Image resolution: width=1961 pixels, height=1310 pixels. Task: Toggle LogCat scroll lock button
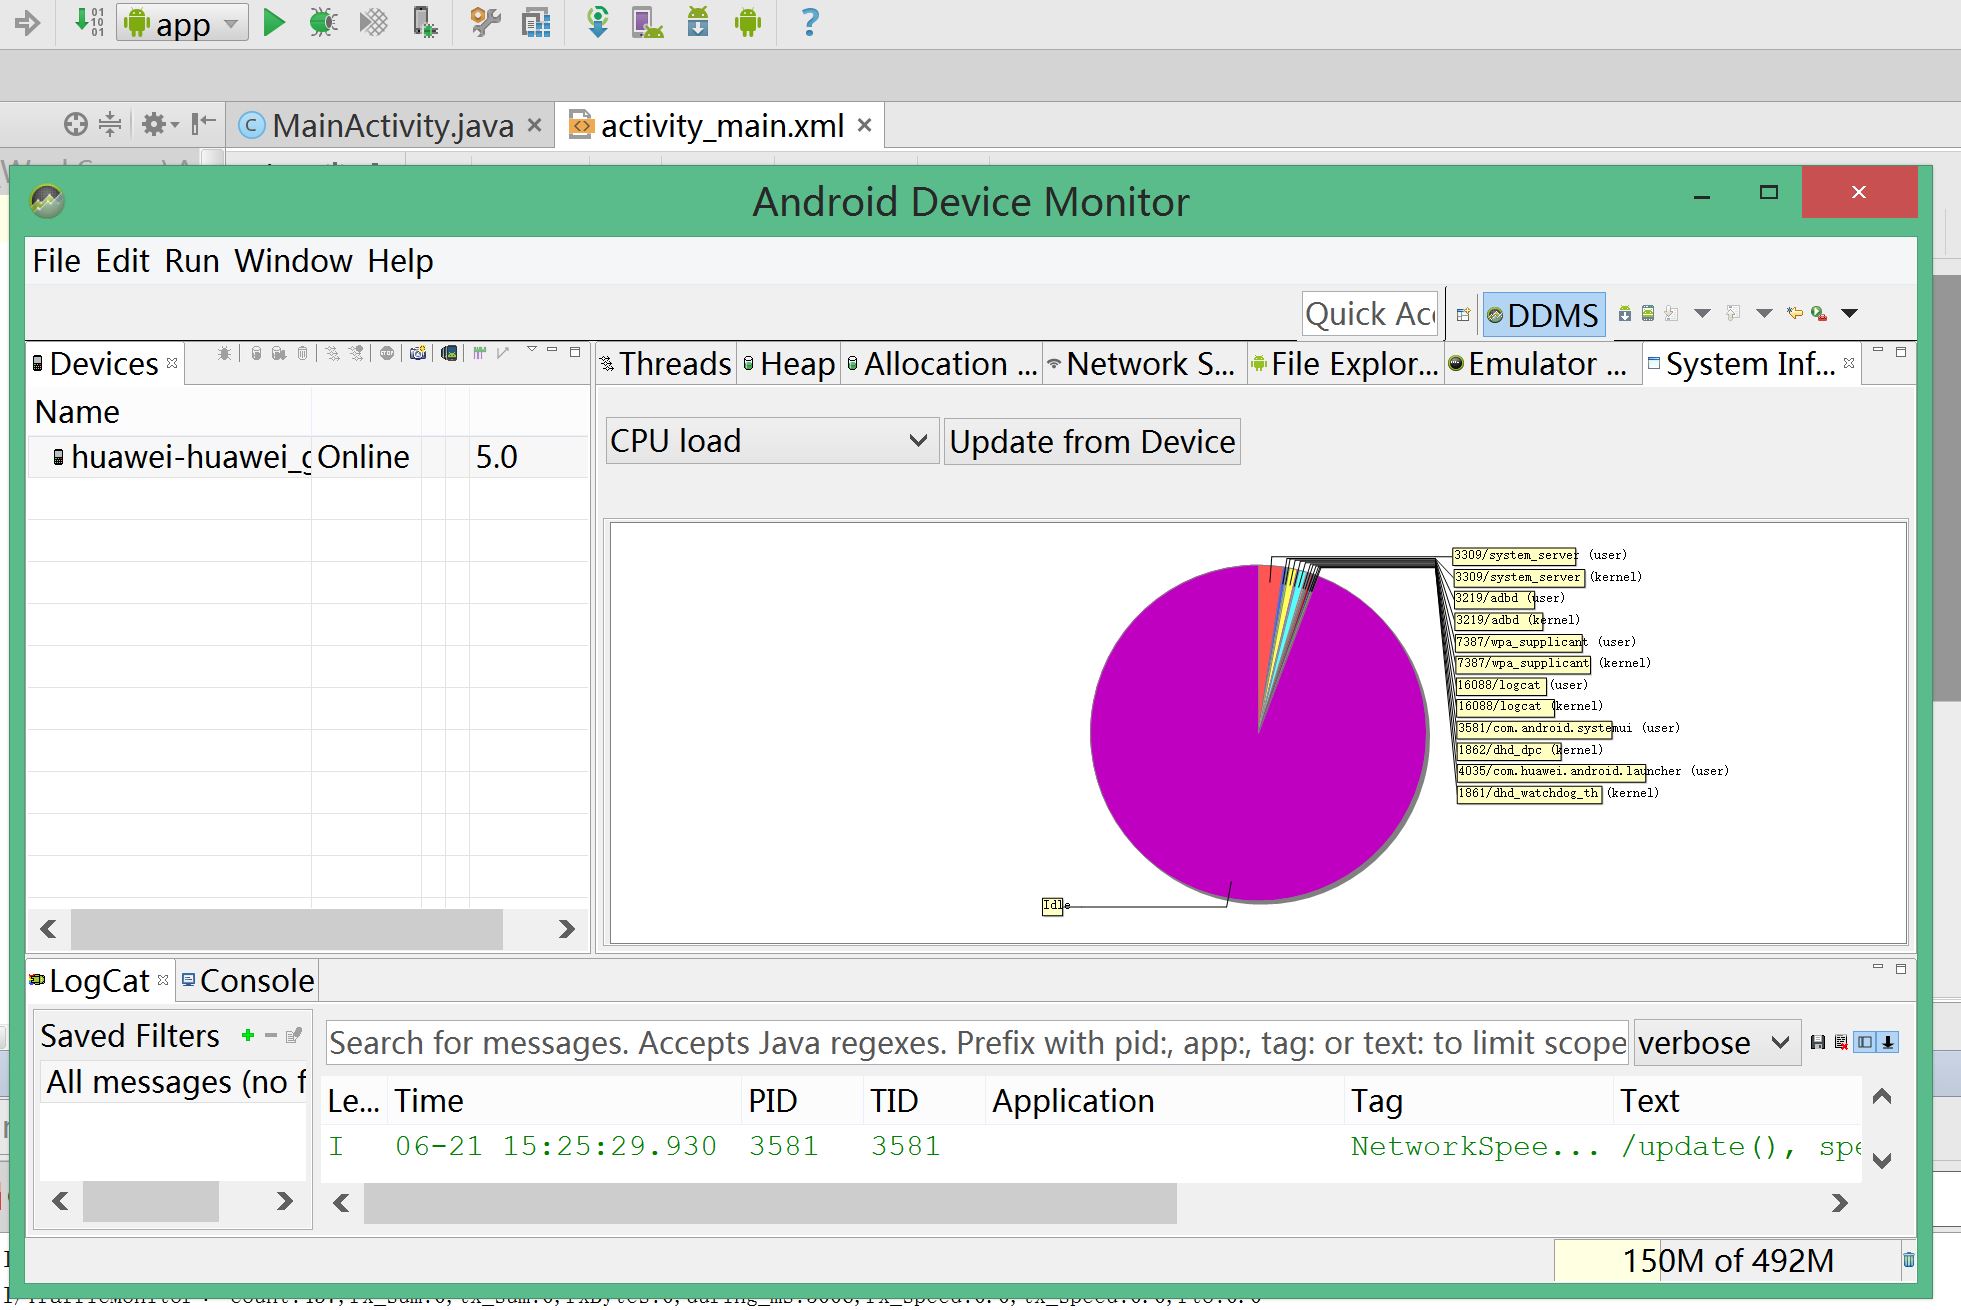(1888, 1043)
